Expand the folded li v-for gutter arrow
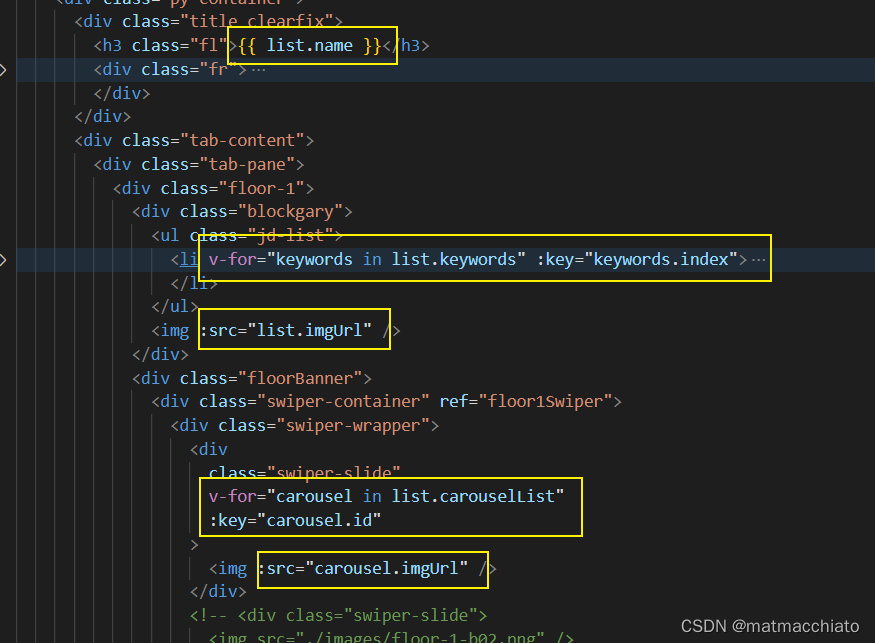Image resolution: width=875 pixels, height=643 pixels. tap(3, 260)
